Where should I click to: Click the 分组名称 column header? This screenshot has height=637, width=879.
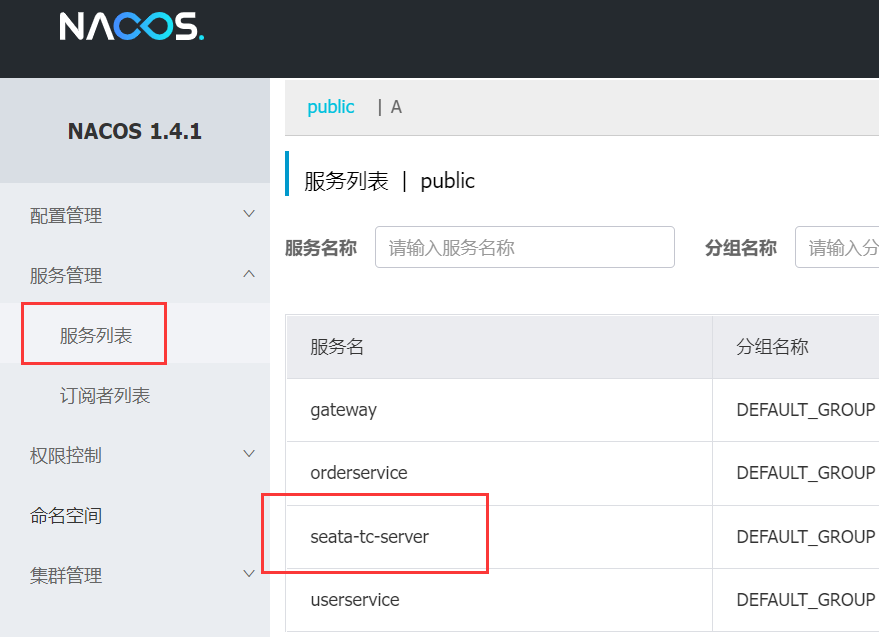pos(796,347)
